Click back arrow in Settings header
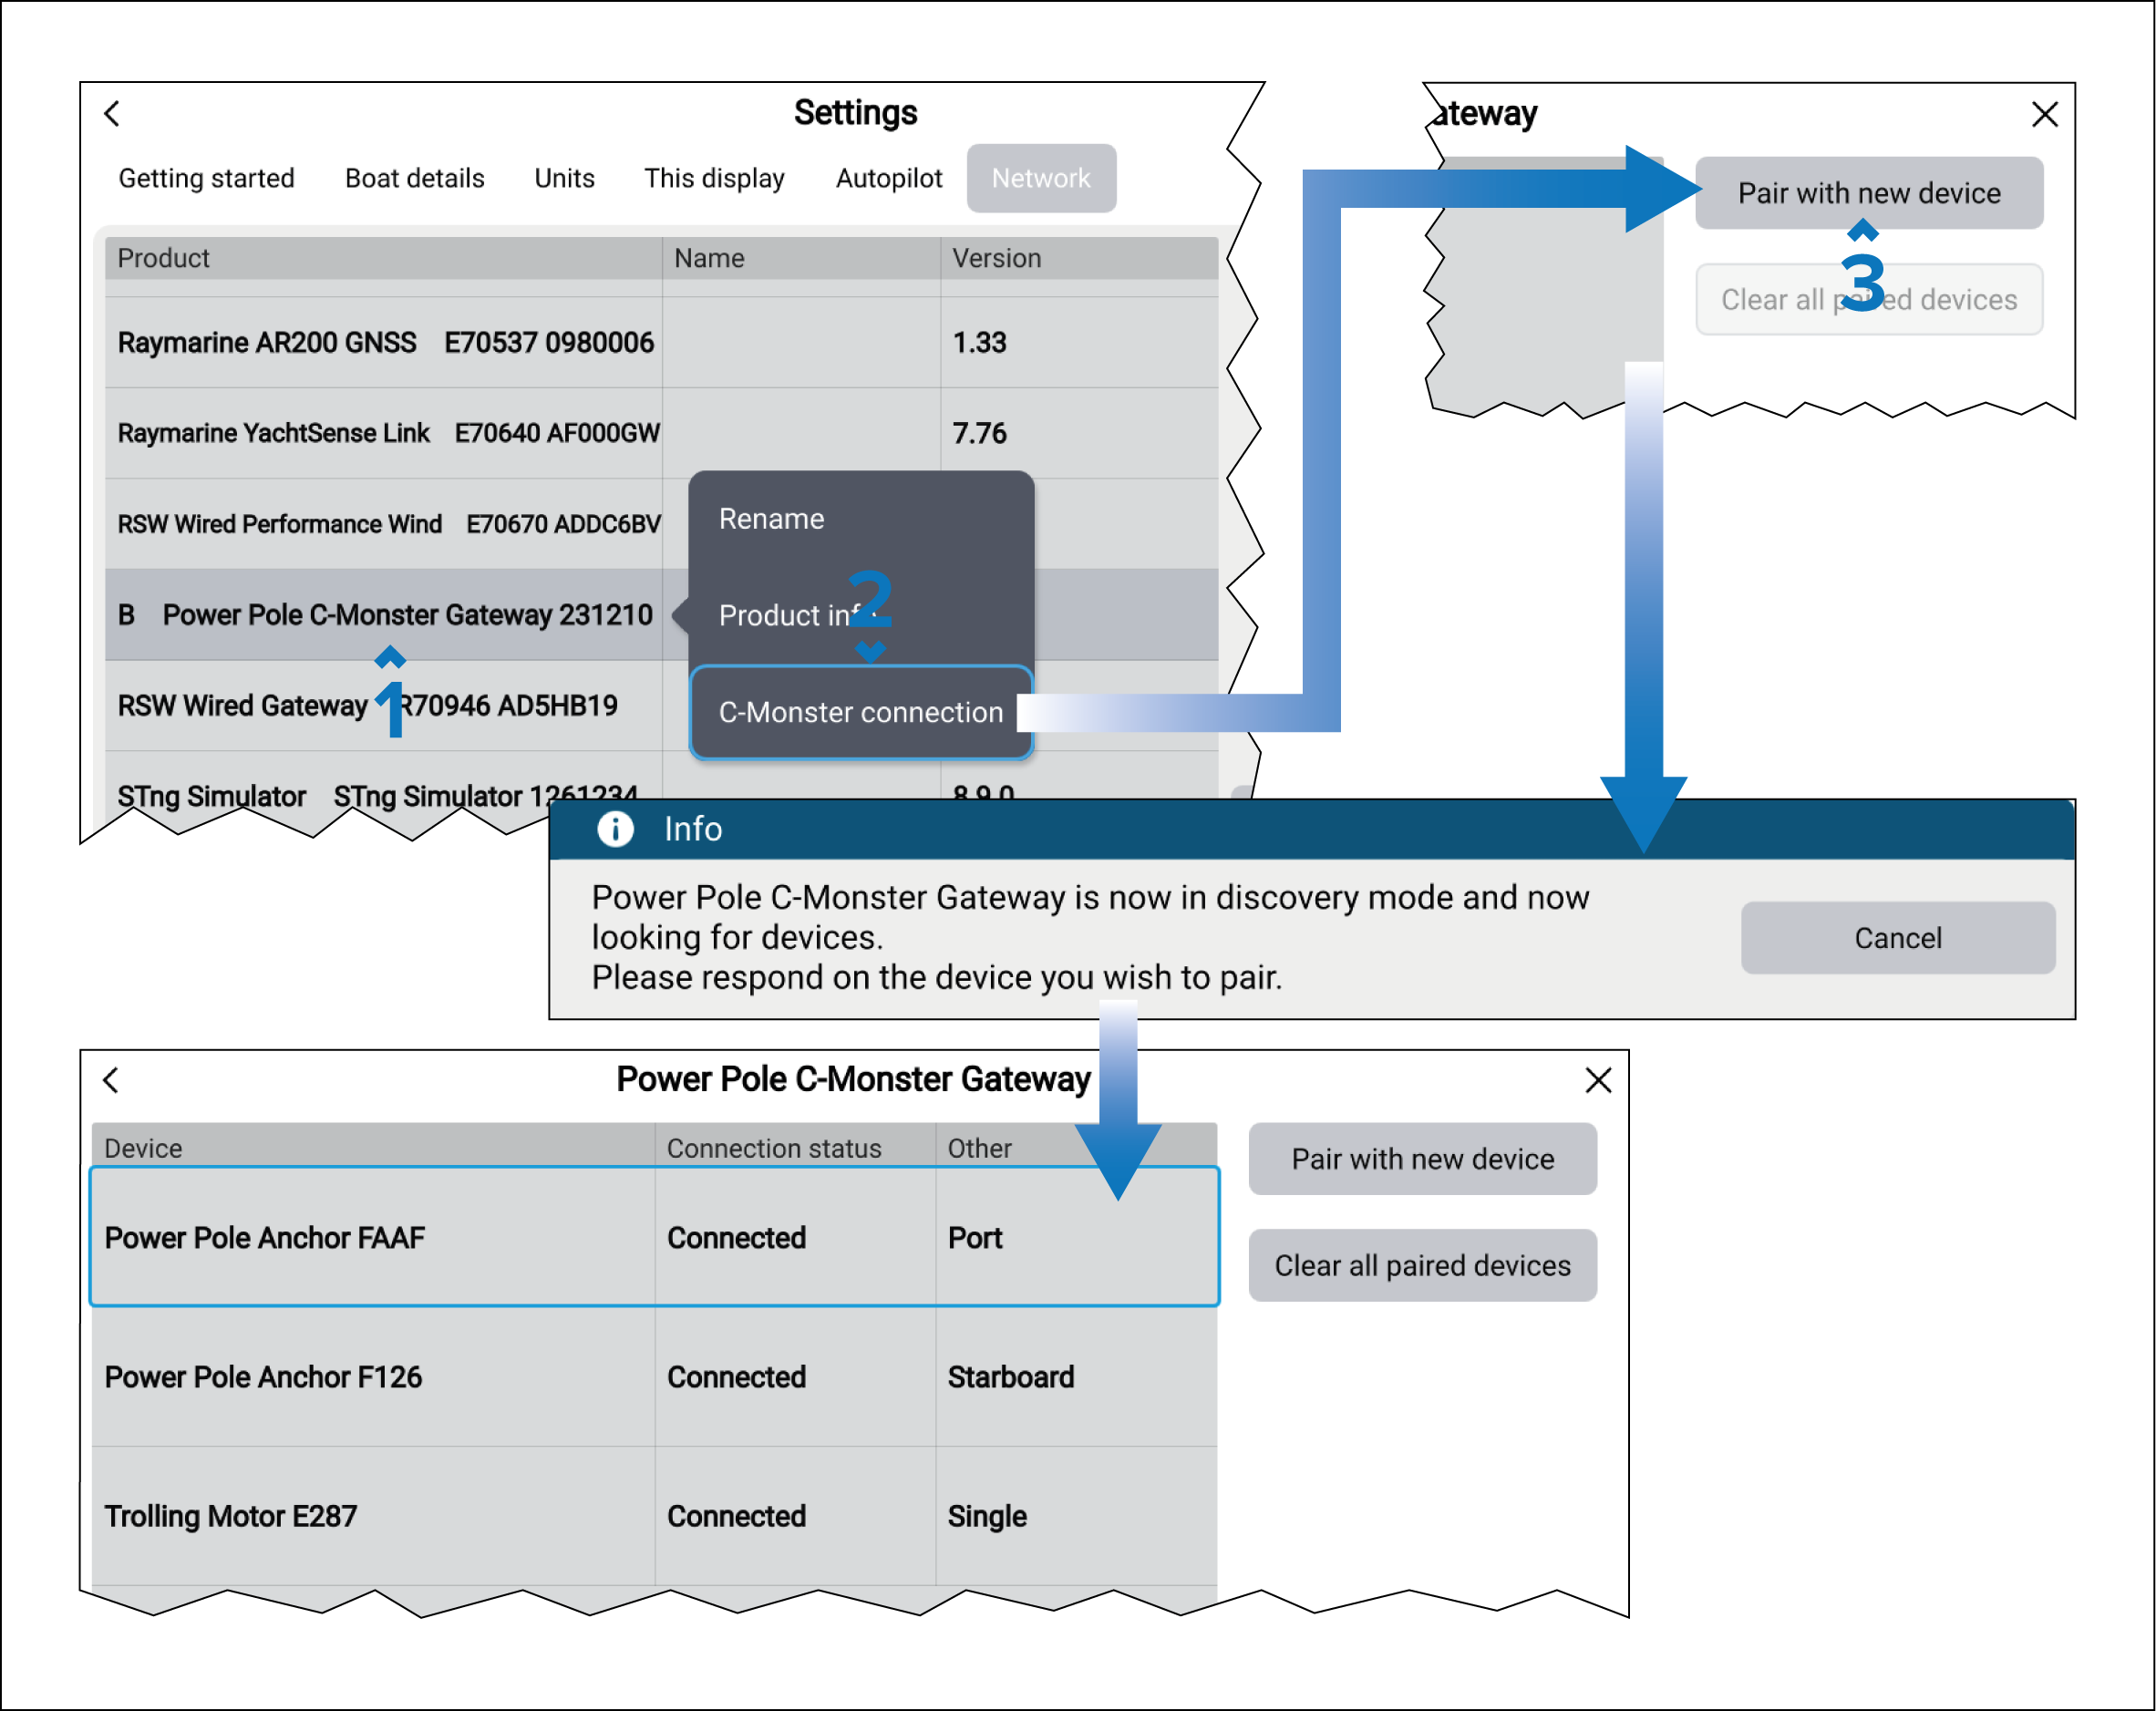 pyautogui.click(x=112, y=113)
